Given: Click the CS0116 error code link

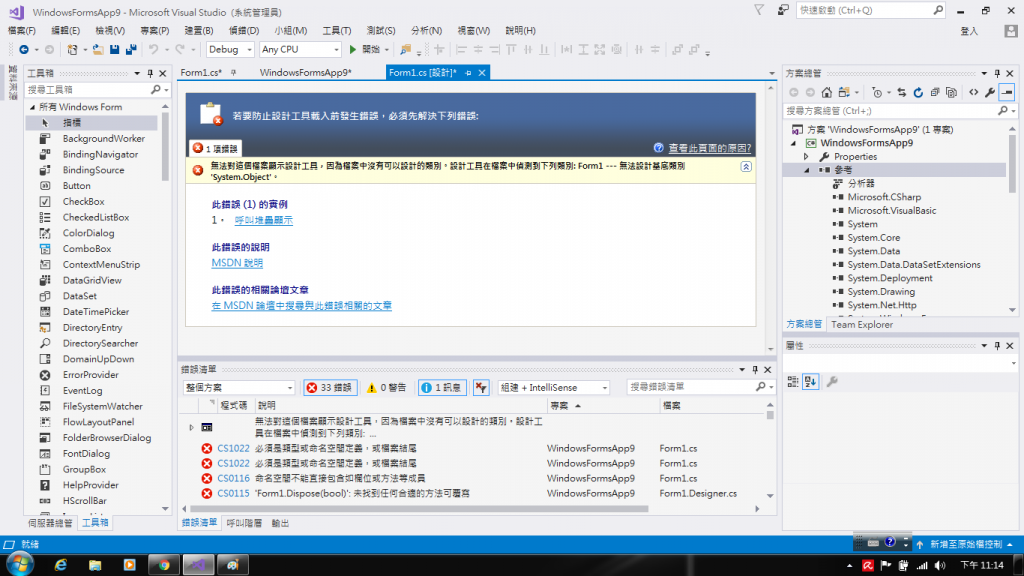Looking at the screenshot, I should (233, 479).
